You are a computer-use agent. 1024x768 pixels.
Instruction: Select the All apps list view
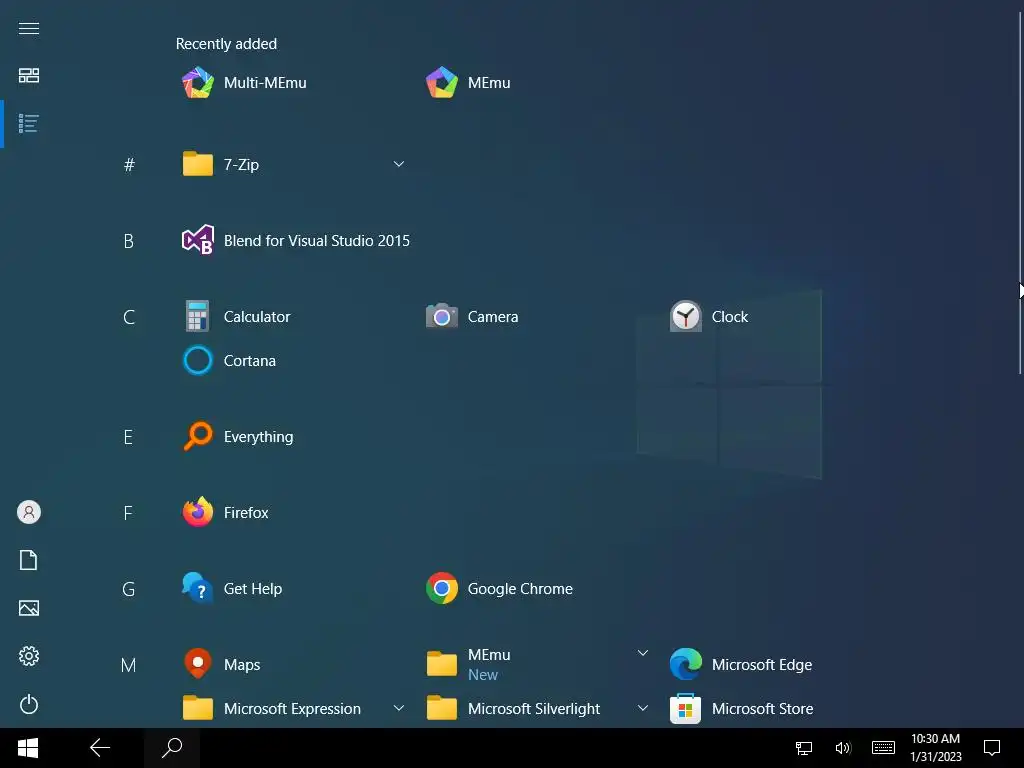pyautogui.click(x=29, y=123)
